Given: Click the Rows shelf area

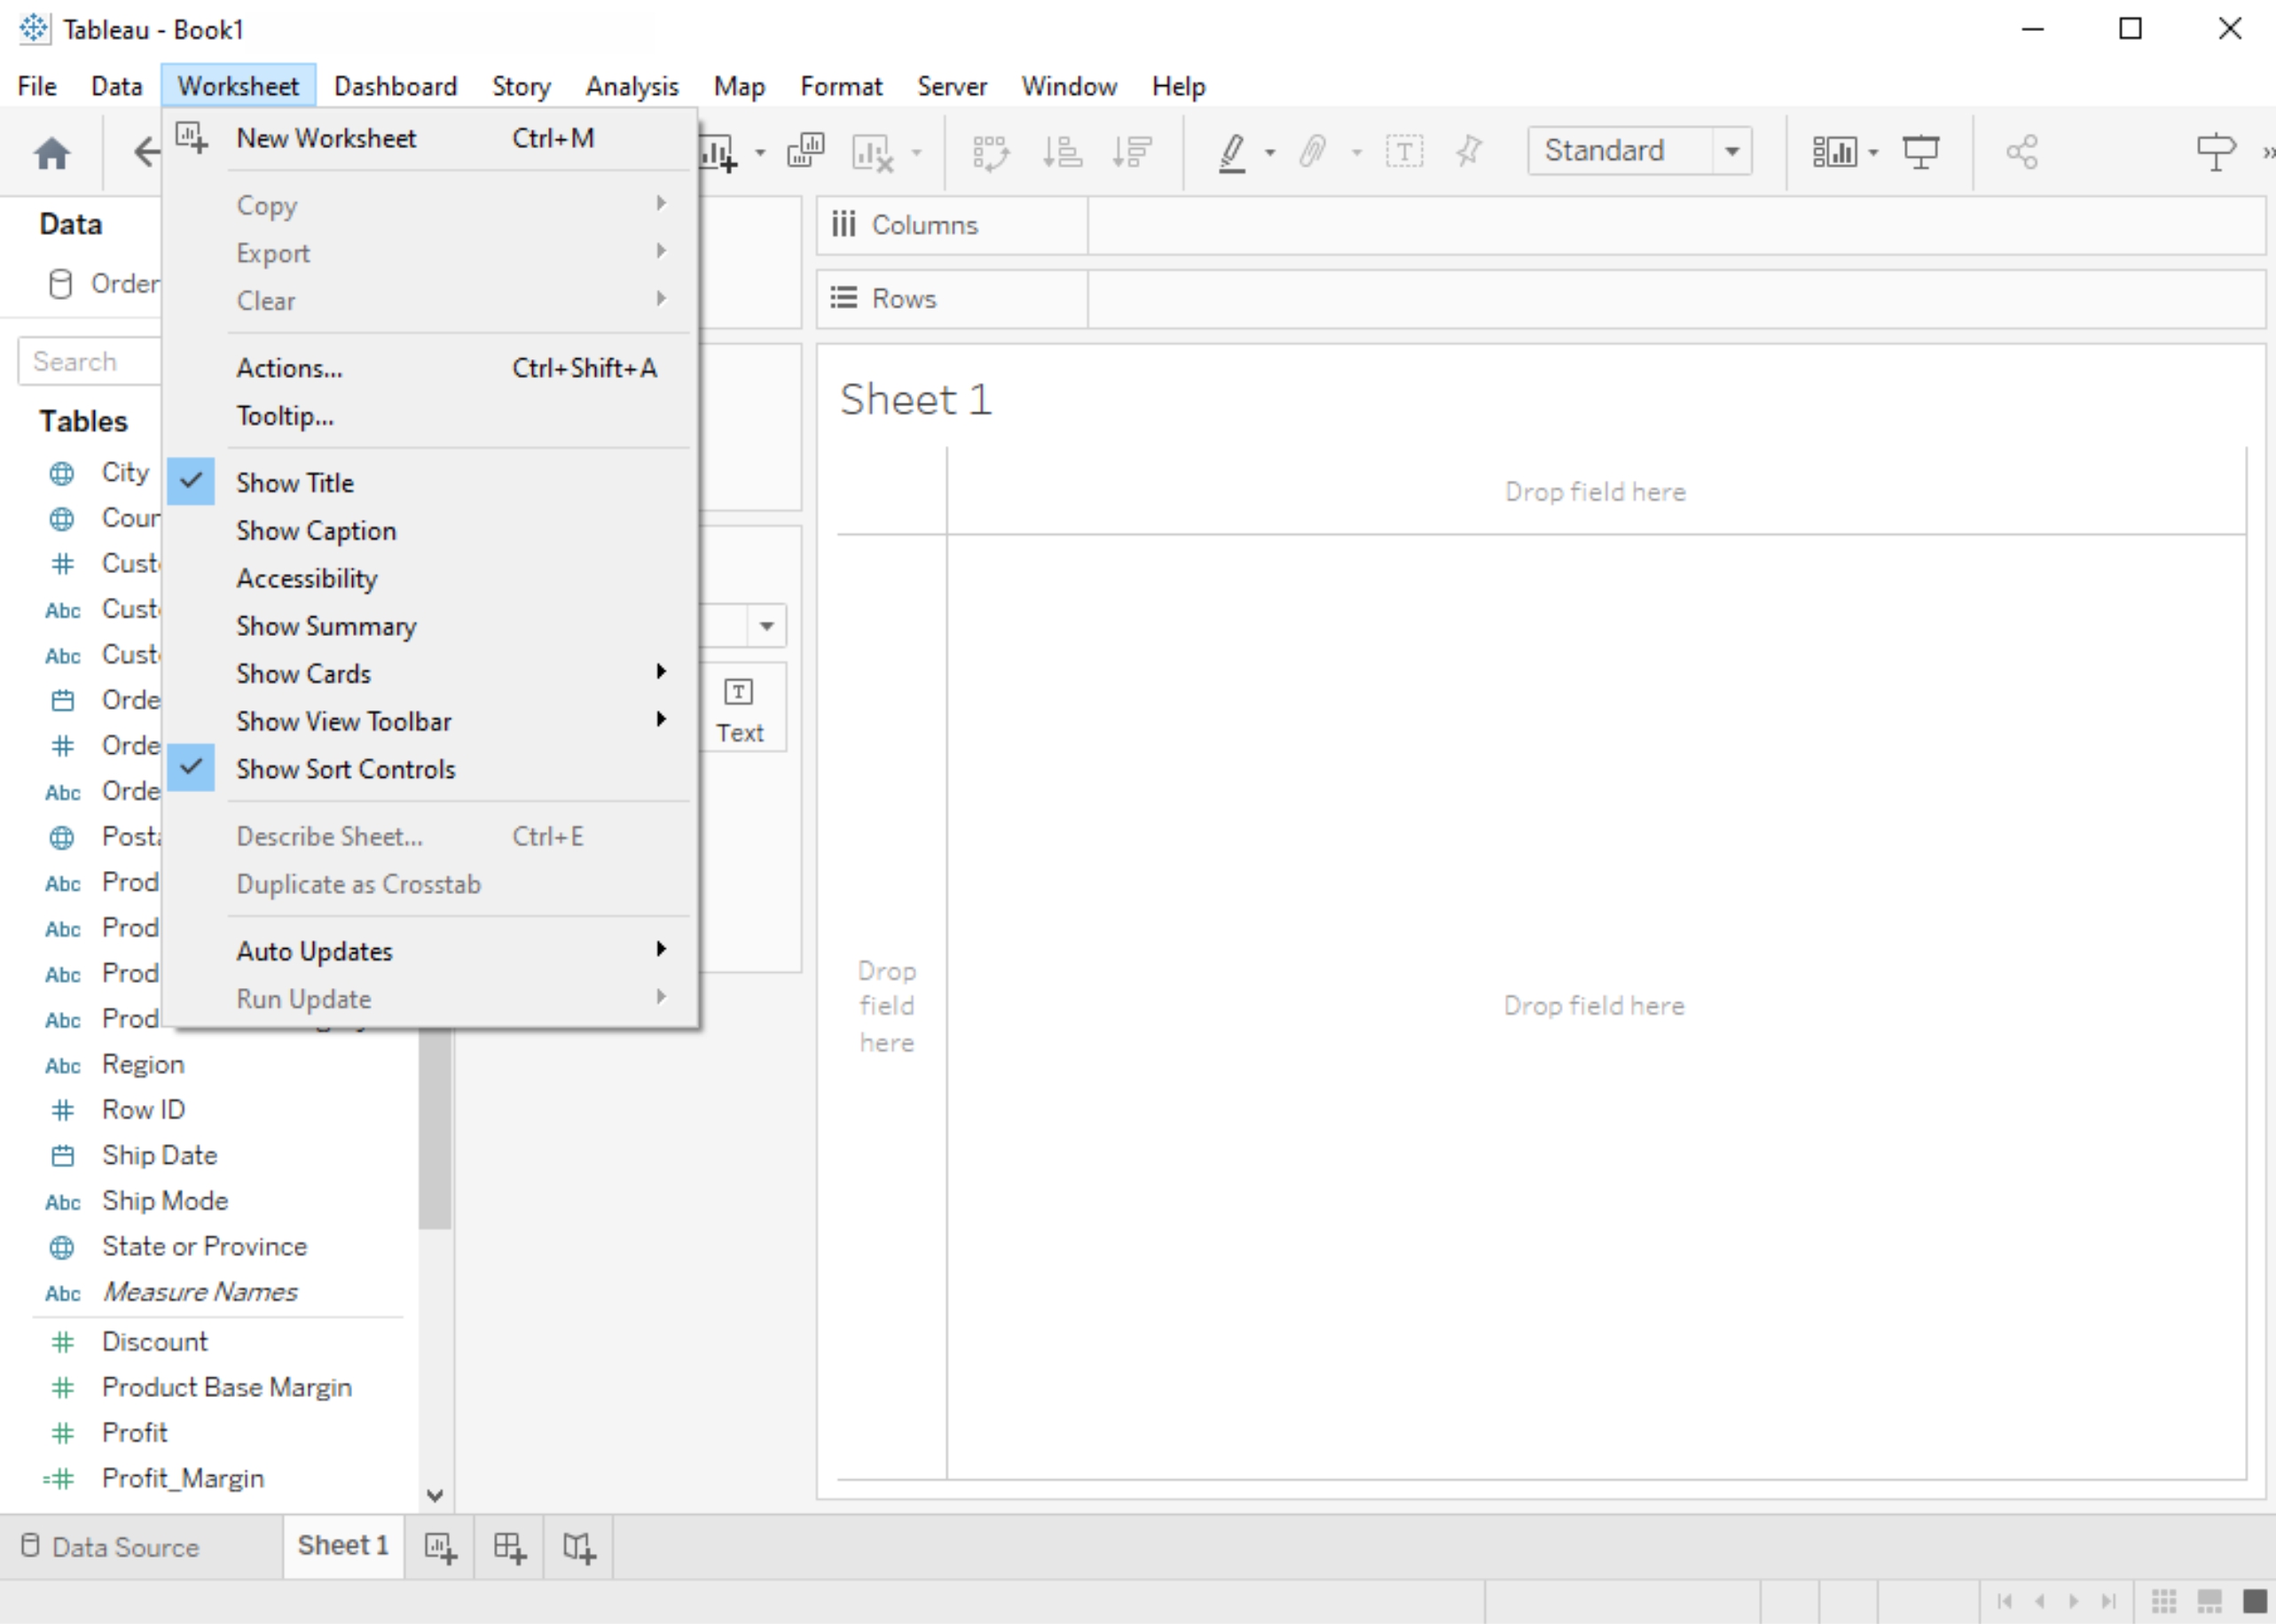Looking at the screenshot, I should coord(1676,299).
